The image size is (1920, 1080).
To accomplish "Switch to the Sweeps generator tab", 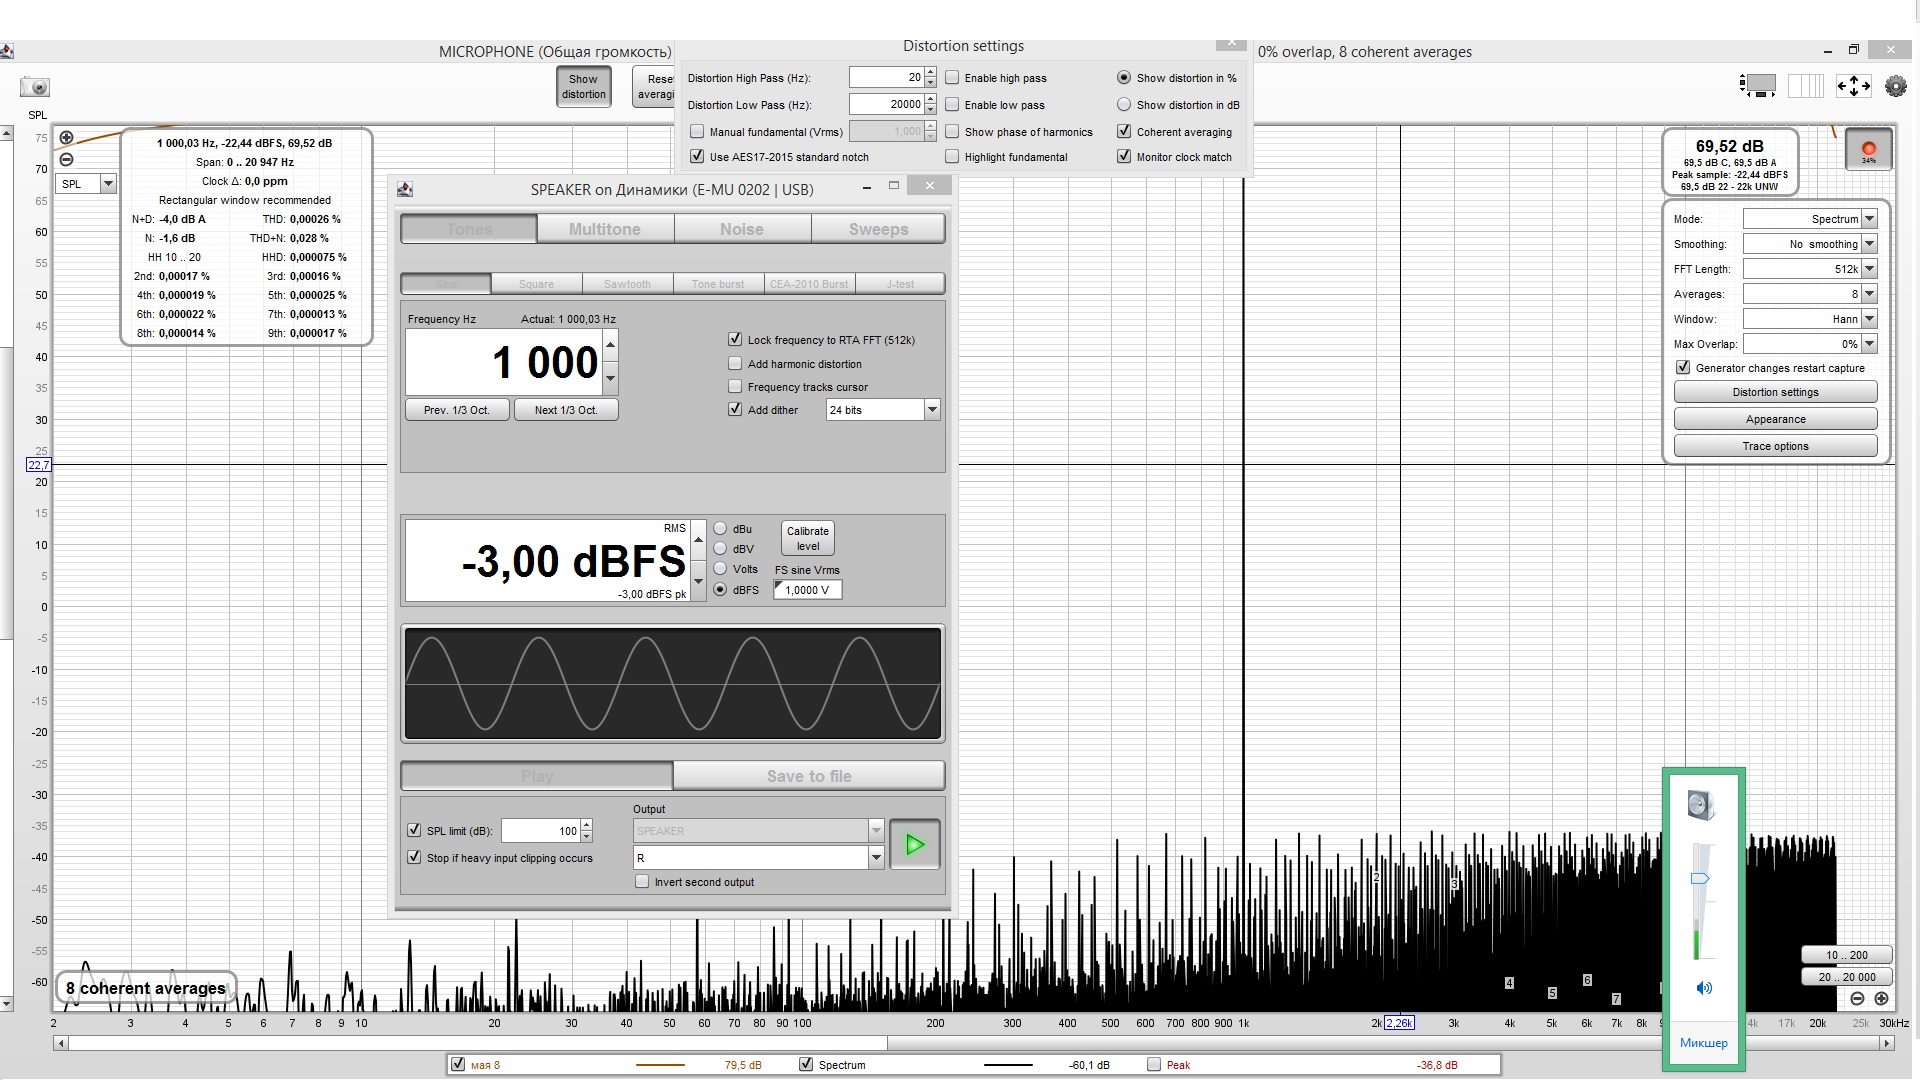I will coord(878,229).
